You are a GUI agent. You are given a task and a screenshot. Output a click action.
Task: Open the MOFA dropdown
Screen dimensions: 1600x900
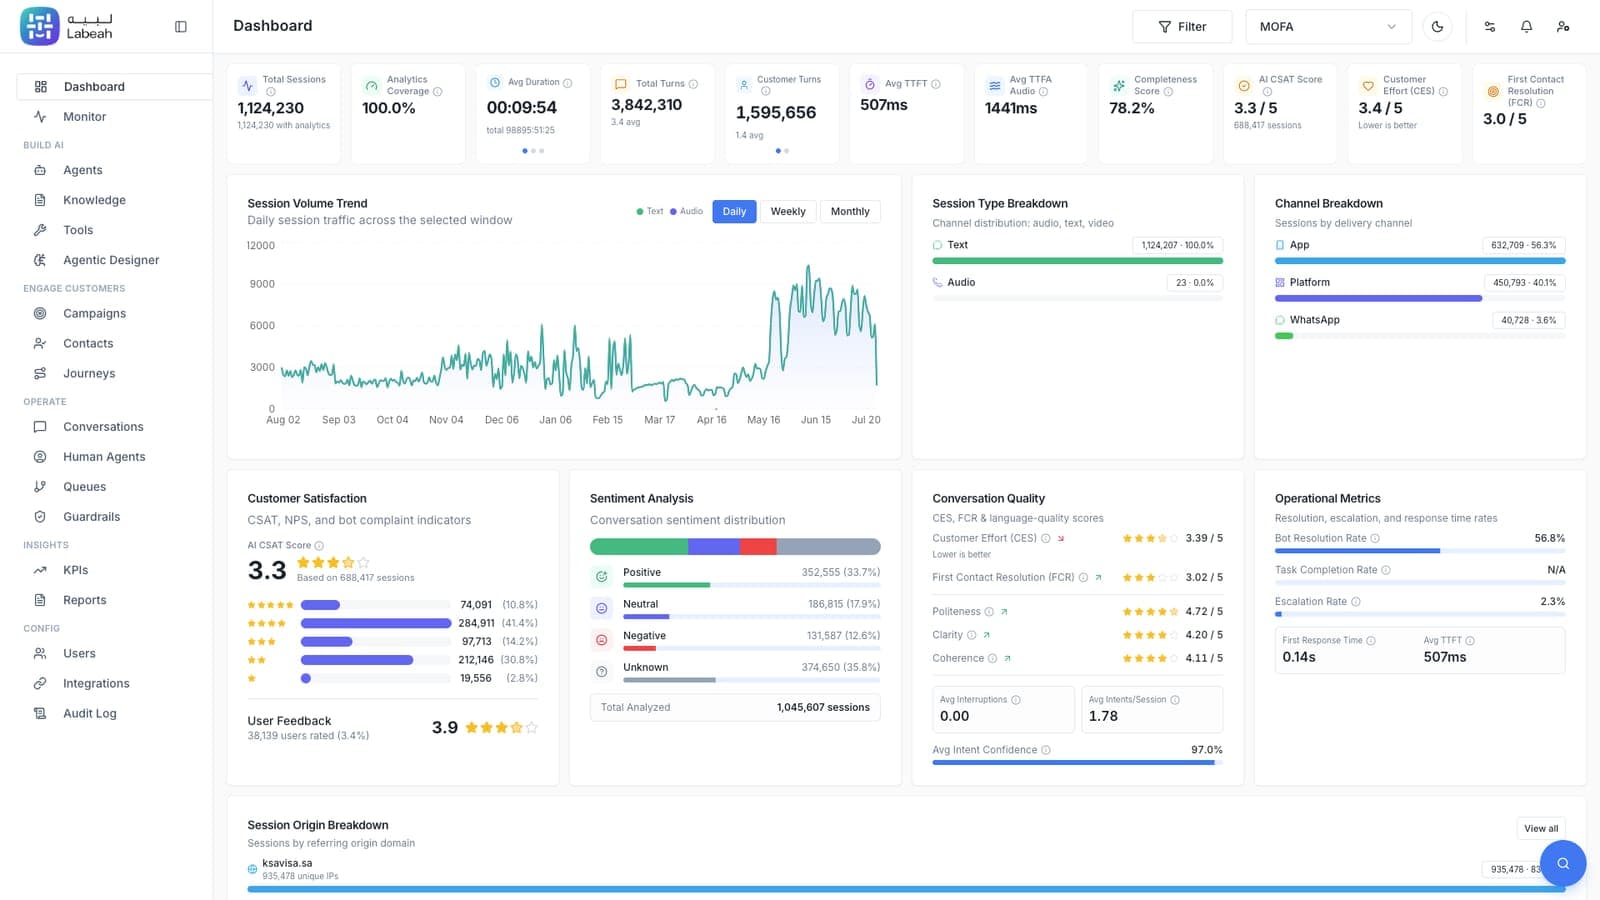pyautogui.click(x=1328, y=27)
